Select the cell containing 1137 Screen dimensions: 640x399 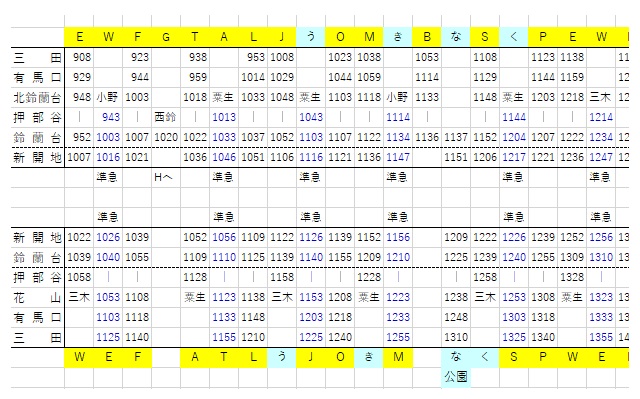[x=456, y=137]
